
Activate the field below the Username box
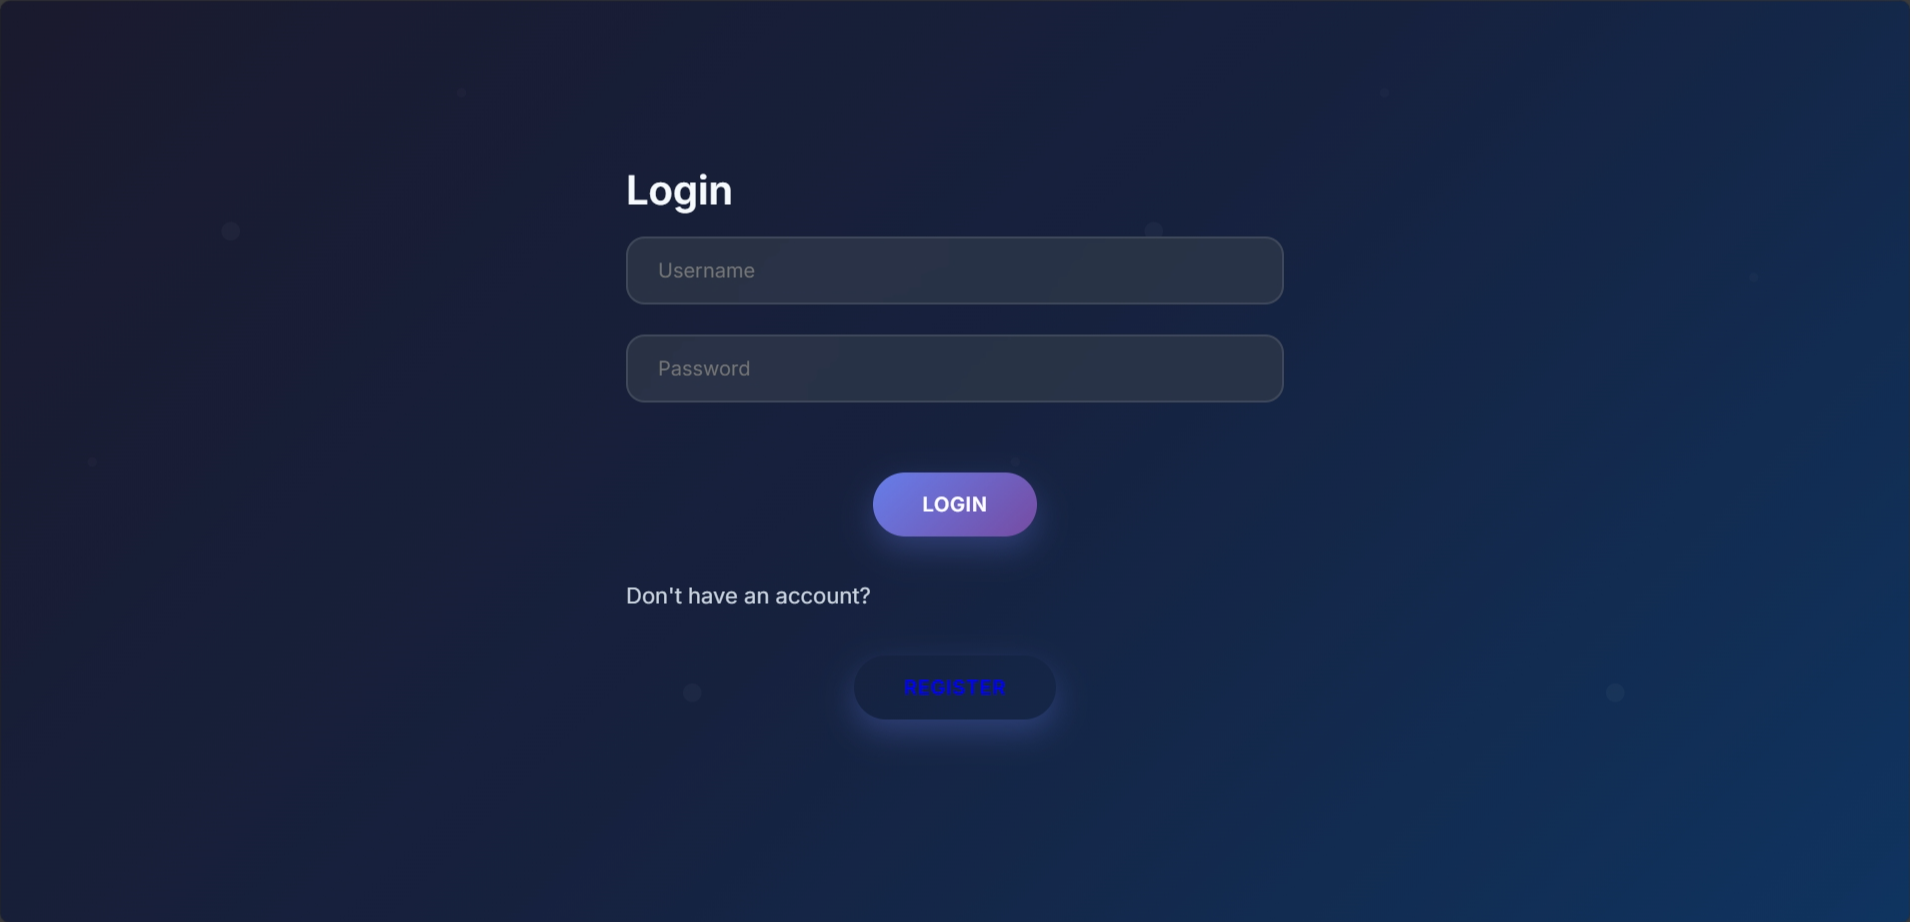coord(954,368)
